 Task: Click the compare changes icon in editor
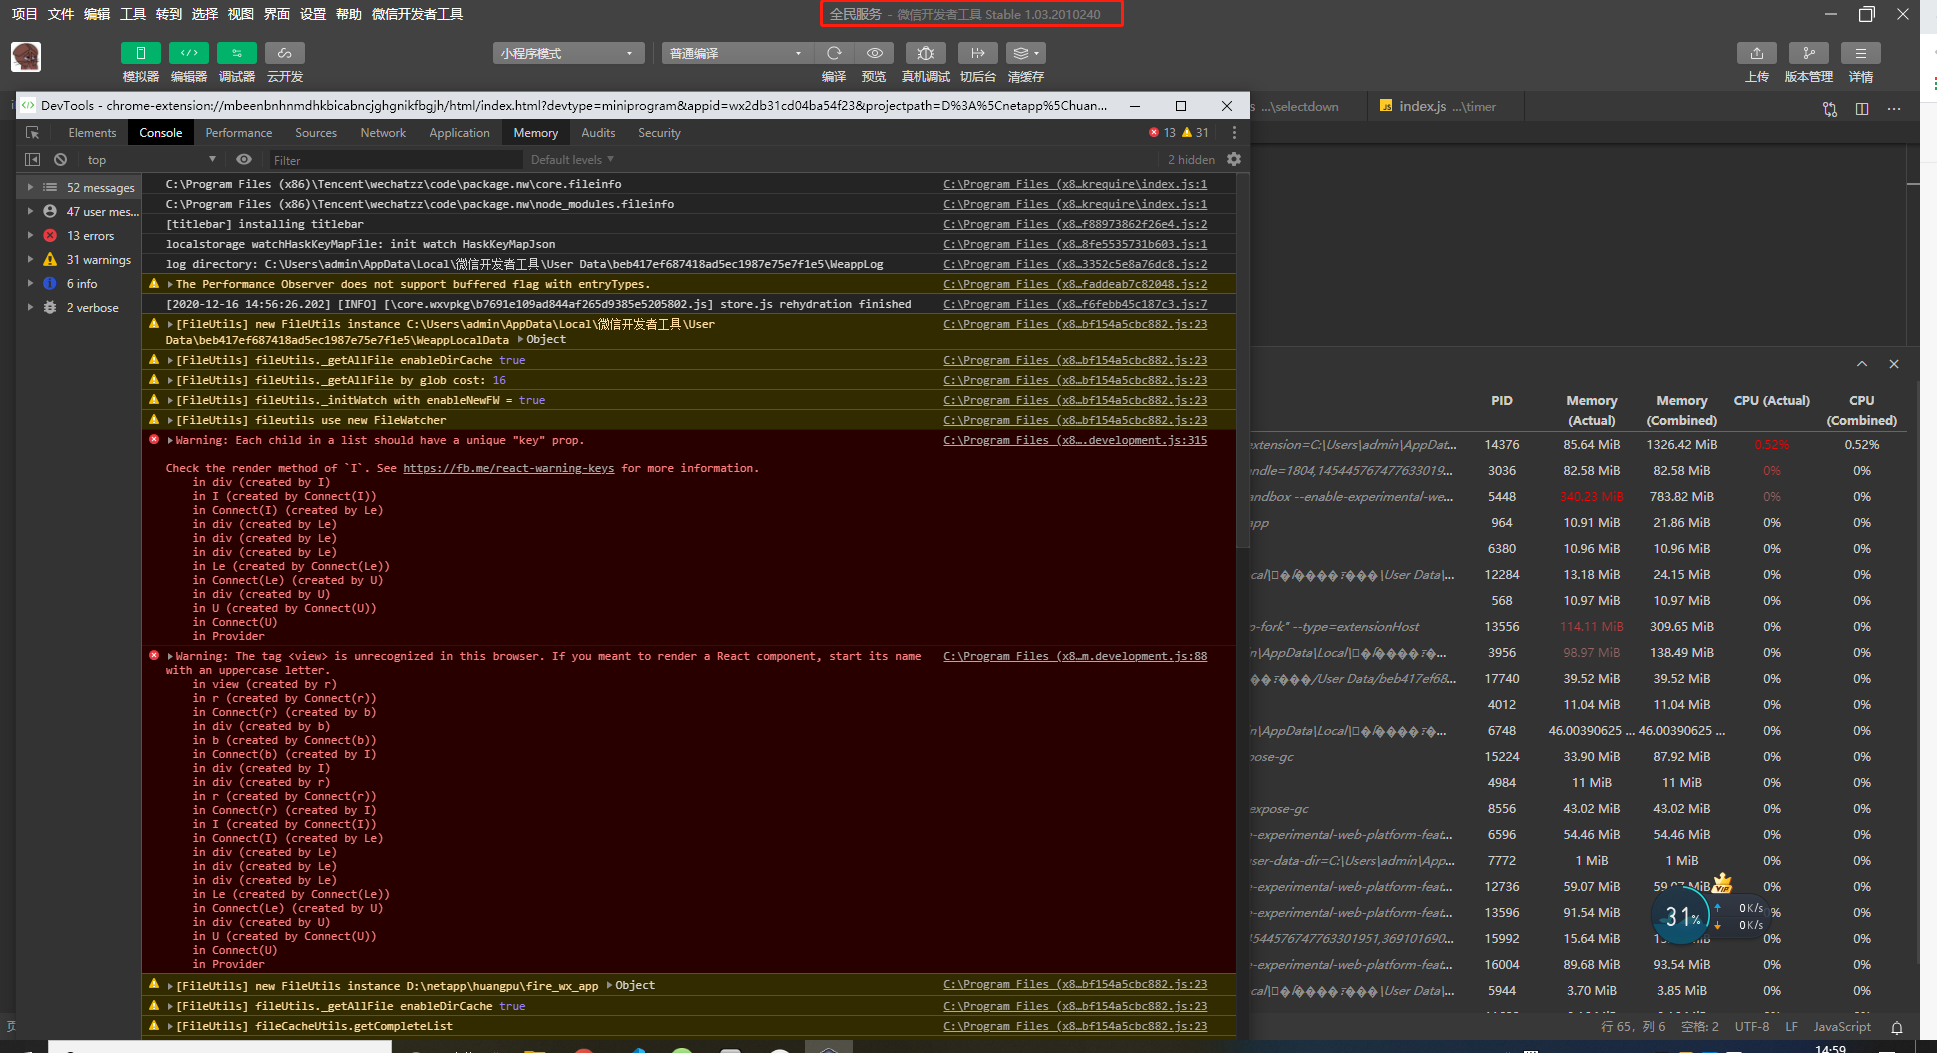coord(1830,109)
